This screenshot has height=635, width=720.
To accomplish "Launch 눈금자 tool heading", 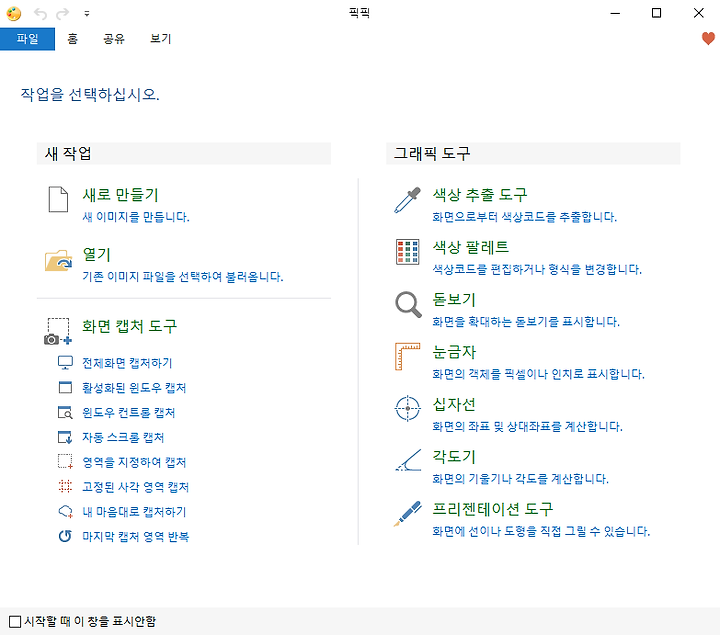I will (454, 352).
